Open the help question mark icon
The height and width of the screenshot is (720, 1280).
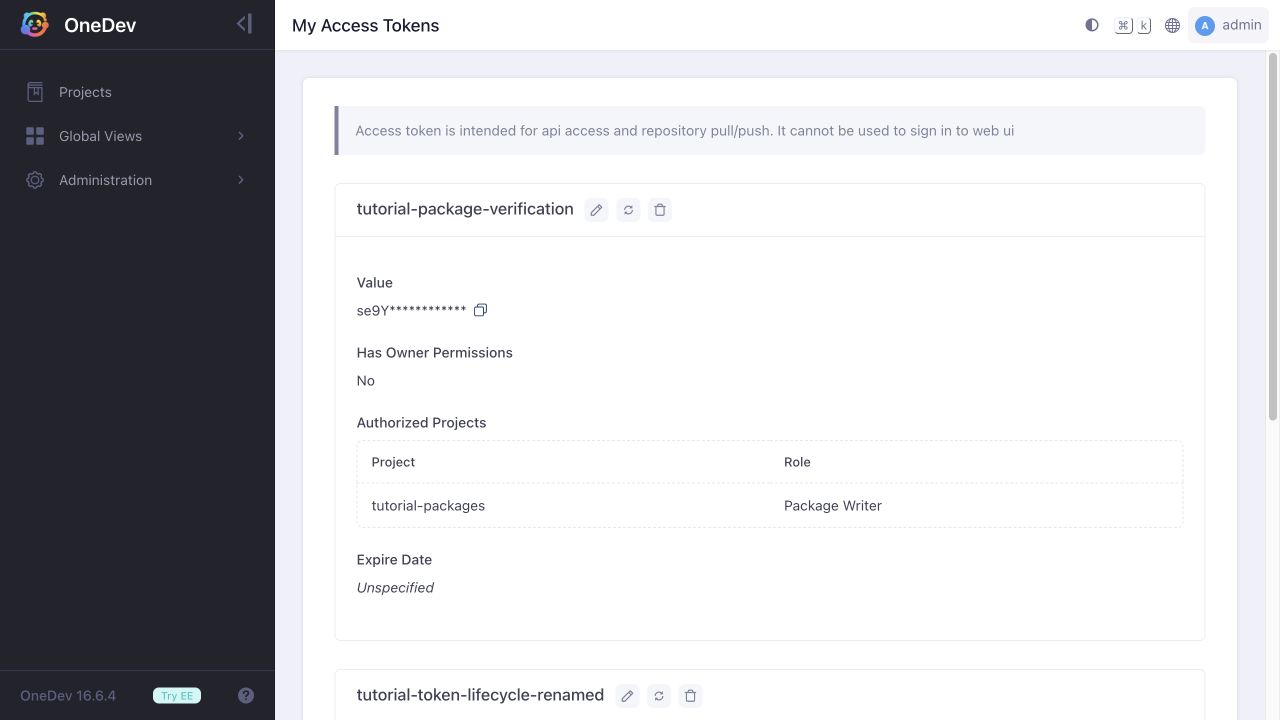click(x=246, y=696)
